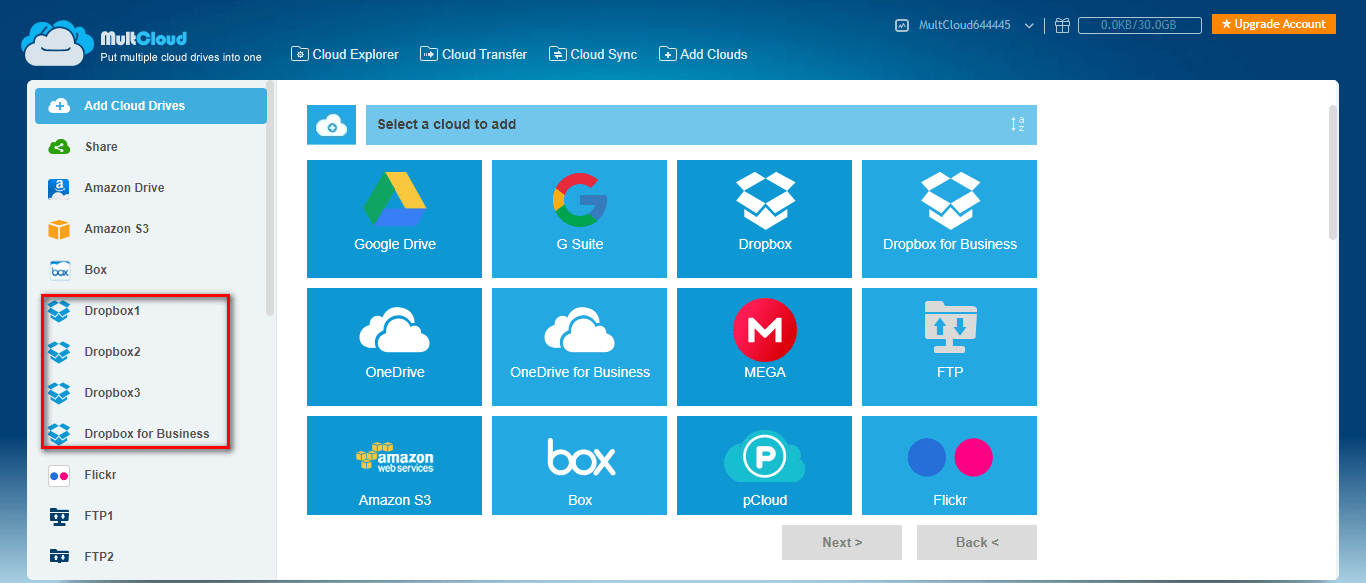1366x583 pixels.
Task: Select Amazon S3 in the sidebar
Action: (x=116, y=229)
